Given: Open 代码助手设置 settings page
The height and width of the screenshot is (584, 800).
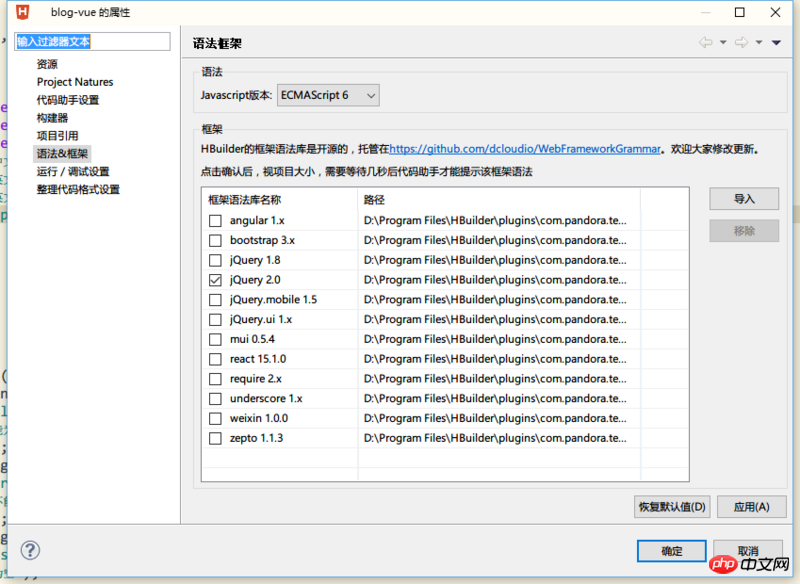Looking at the screenshot, I should click(68, 100).
